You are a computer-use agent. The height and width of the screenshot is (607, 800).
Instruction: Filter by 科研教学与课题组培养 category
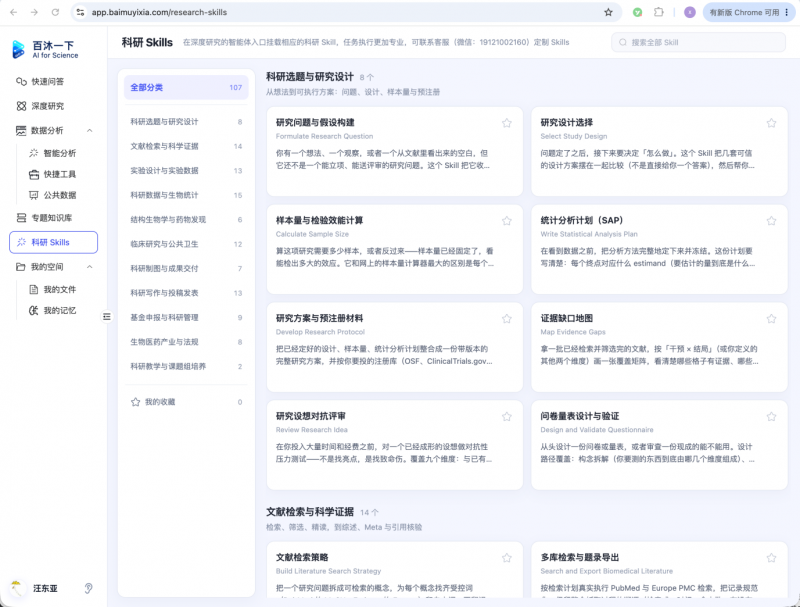click(x=186, y=367)
